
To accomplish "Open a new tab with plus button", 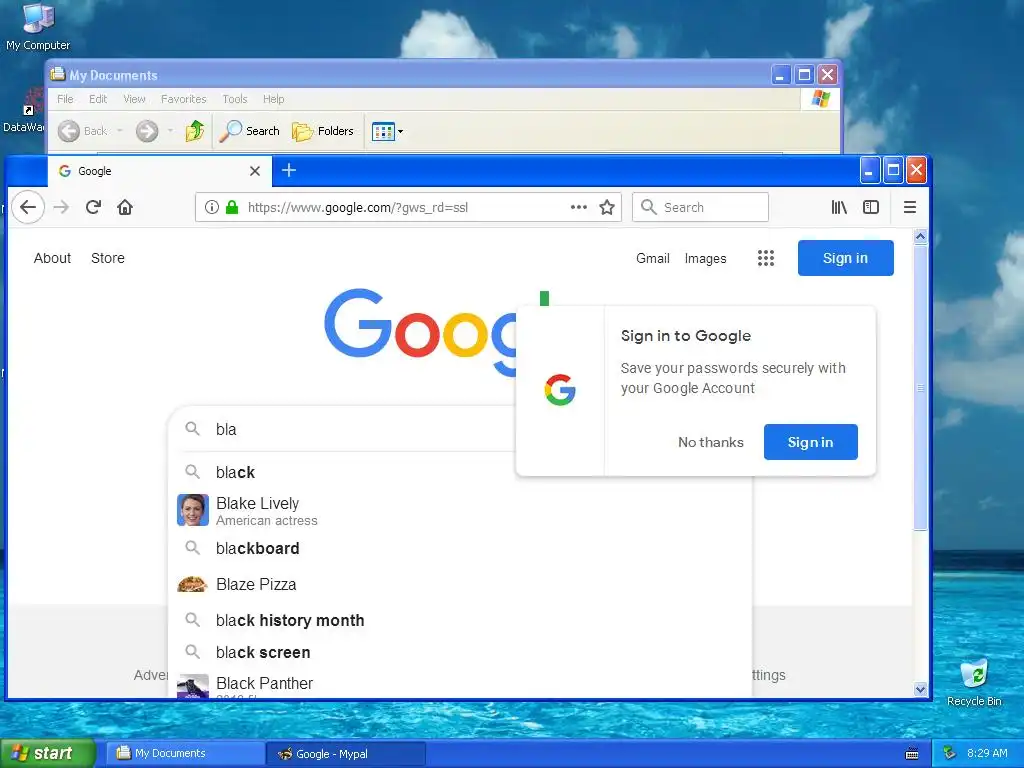I will tap(289, 170).
